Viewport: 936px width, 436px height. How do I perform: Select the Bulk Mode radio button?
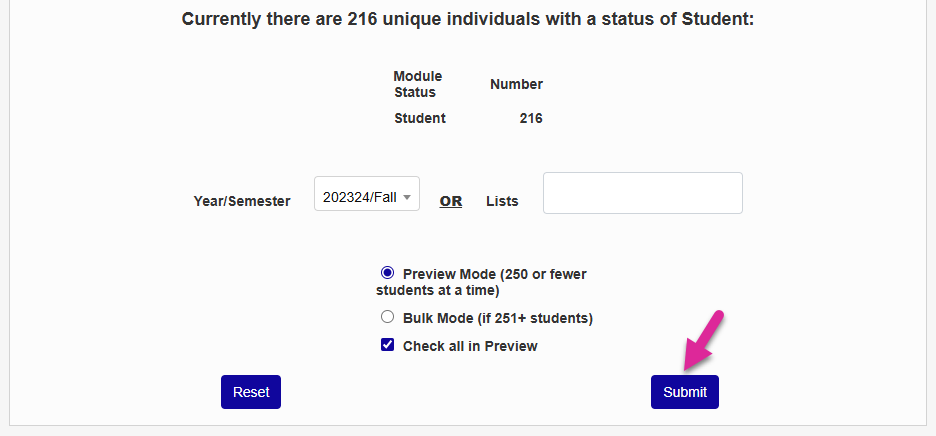pos(388,317)
